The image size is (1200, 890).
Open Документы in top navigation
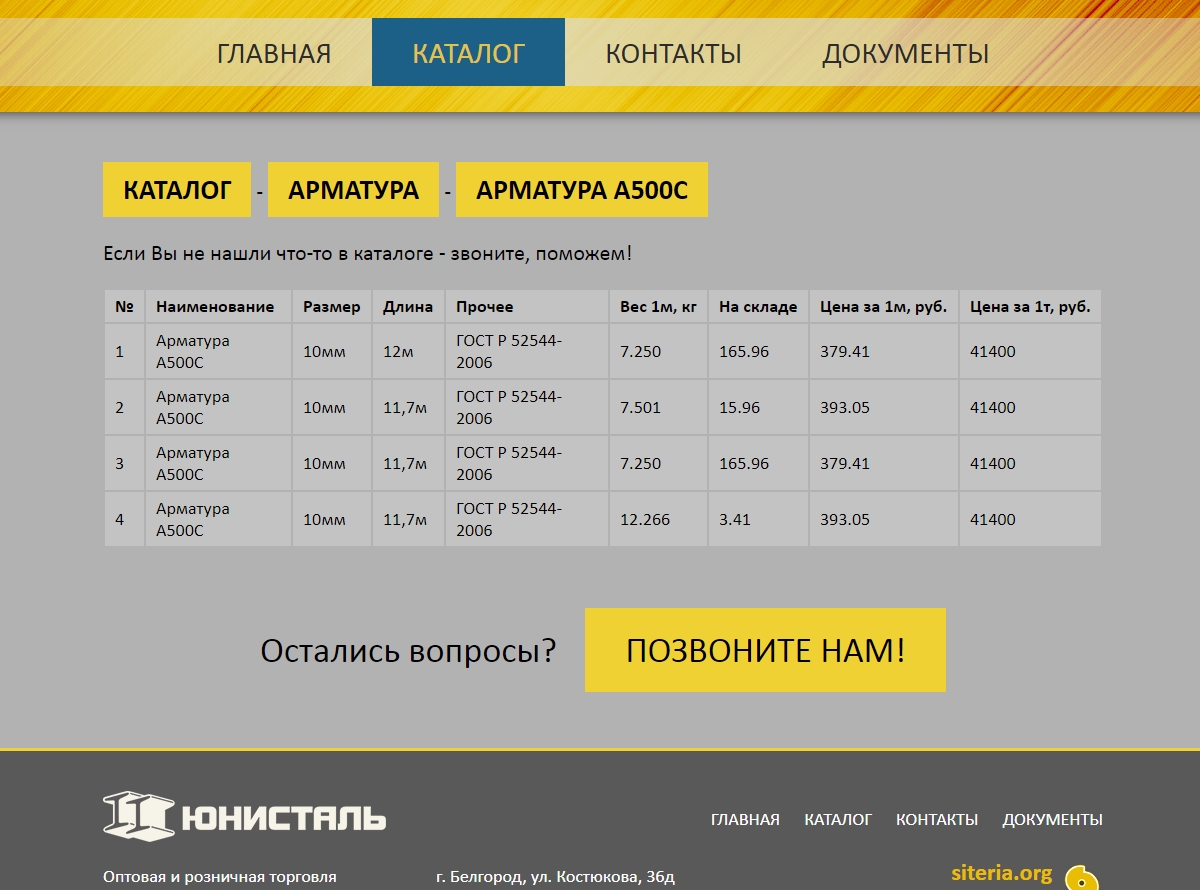tap(905, 53)
